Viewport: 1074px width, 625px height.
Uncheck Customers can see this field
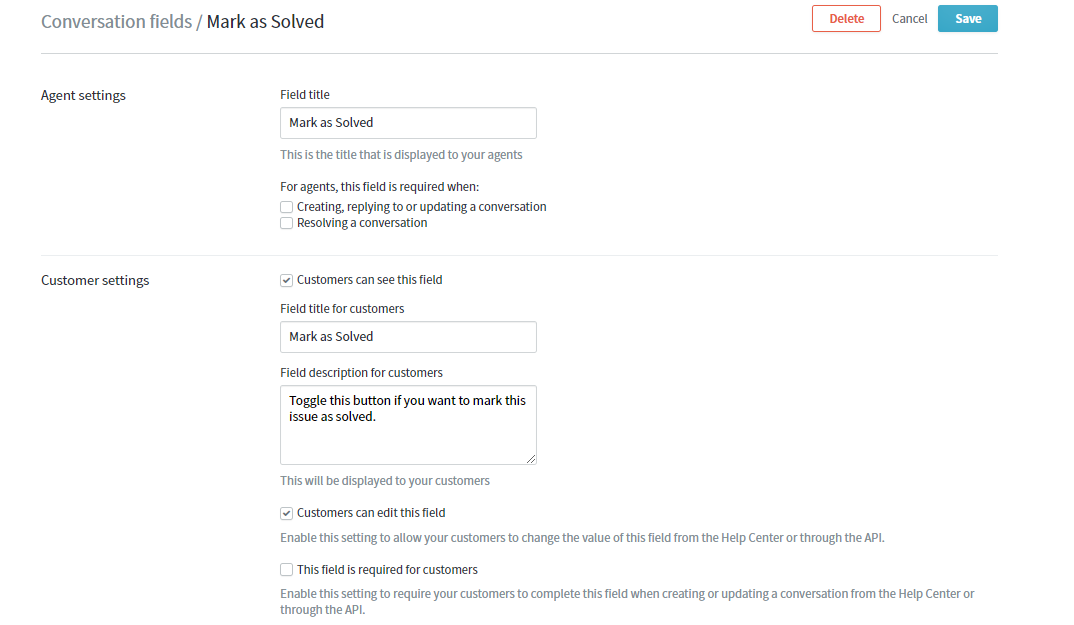(x=287, y=280)
